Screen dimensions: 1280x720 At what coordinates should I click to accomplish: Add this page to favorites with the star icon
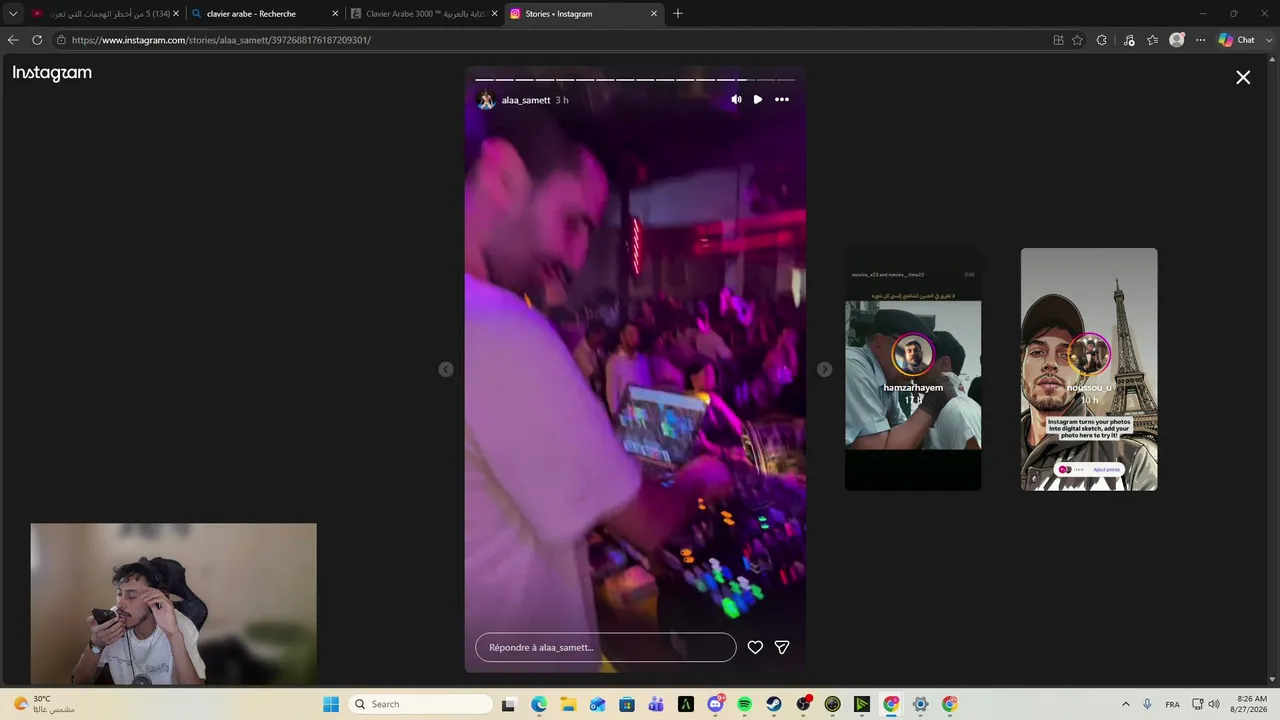pos(1077,40)
